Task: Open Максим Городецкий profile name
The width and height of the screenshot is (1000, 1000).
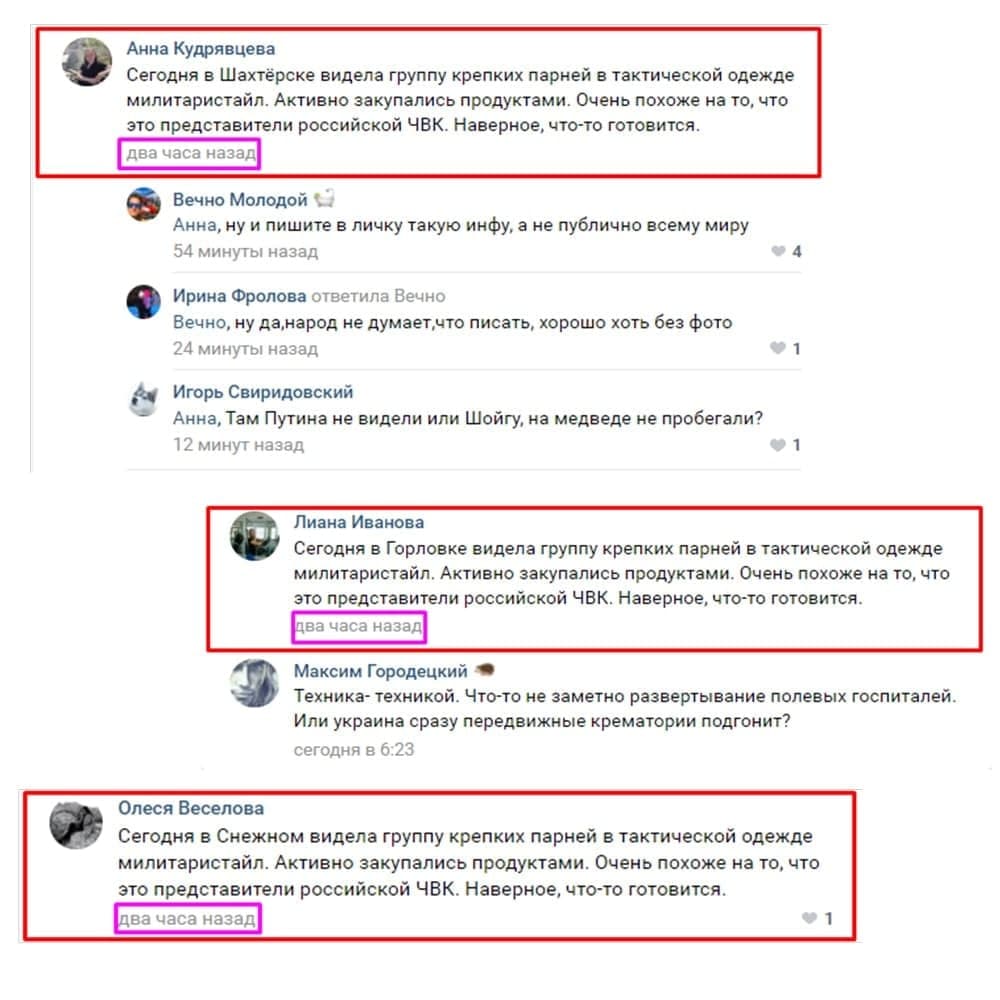Action: (381, 671)
